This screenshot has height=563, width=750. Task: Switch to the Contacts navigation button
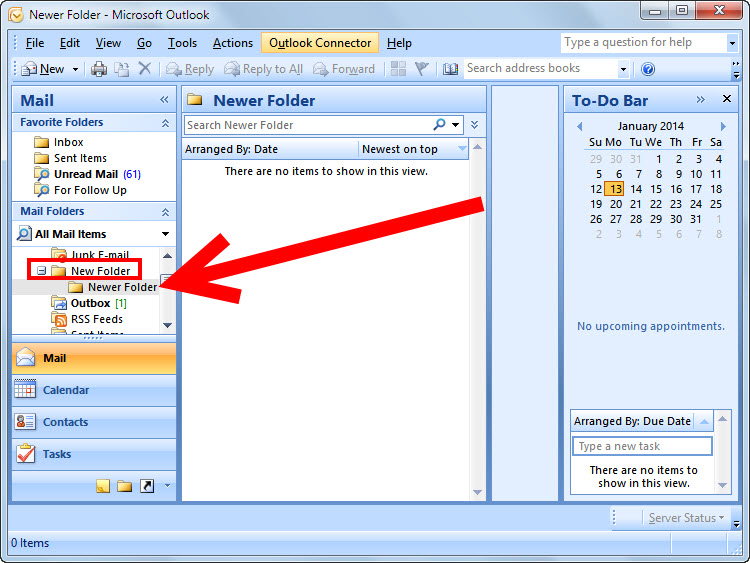[x=94, y=422]
